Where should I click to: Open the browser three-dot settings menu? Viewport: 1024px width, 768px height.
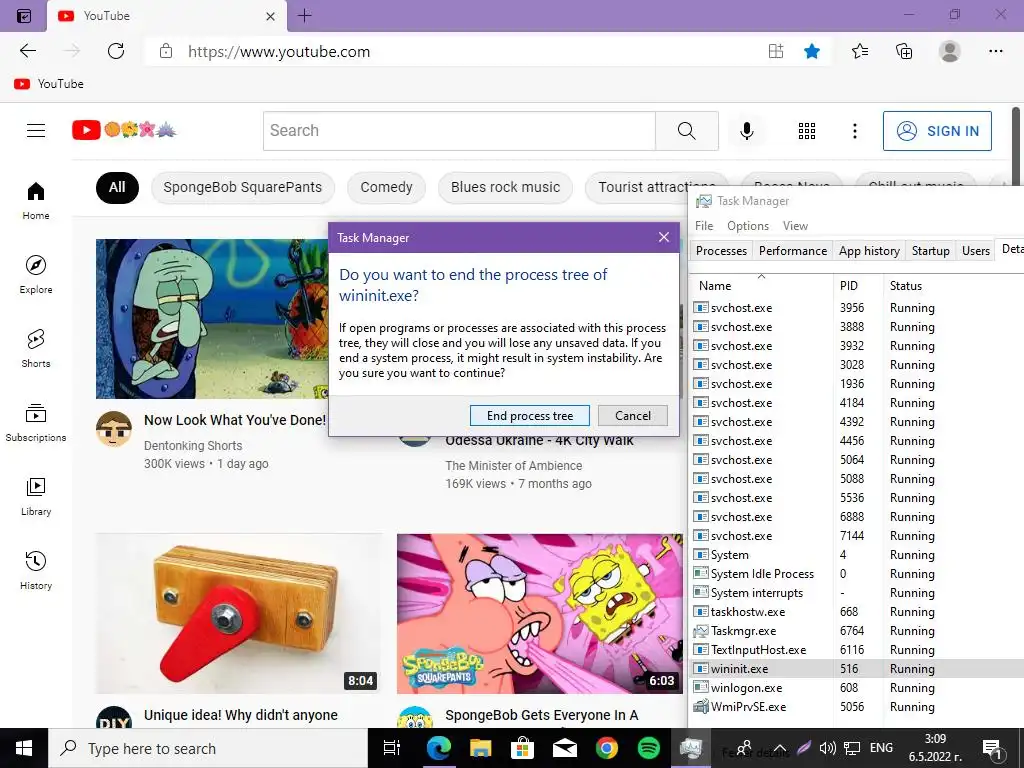pyautogui.click(x=995, y=51)
